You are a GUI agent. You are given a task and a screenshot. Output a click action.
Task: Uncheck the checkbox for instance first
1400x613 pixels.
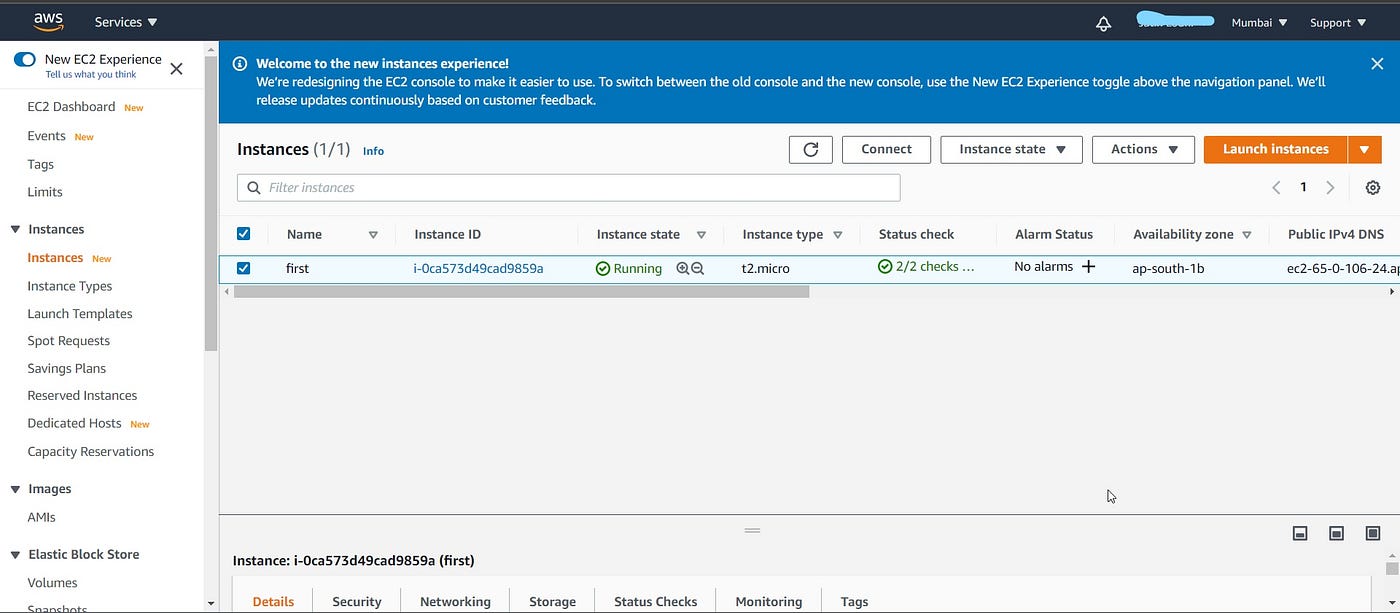point(243,268)
